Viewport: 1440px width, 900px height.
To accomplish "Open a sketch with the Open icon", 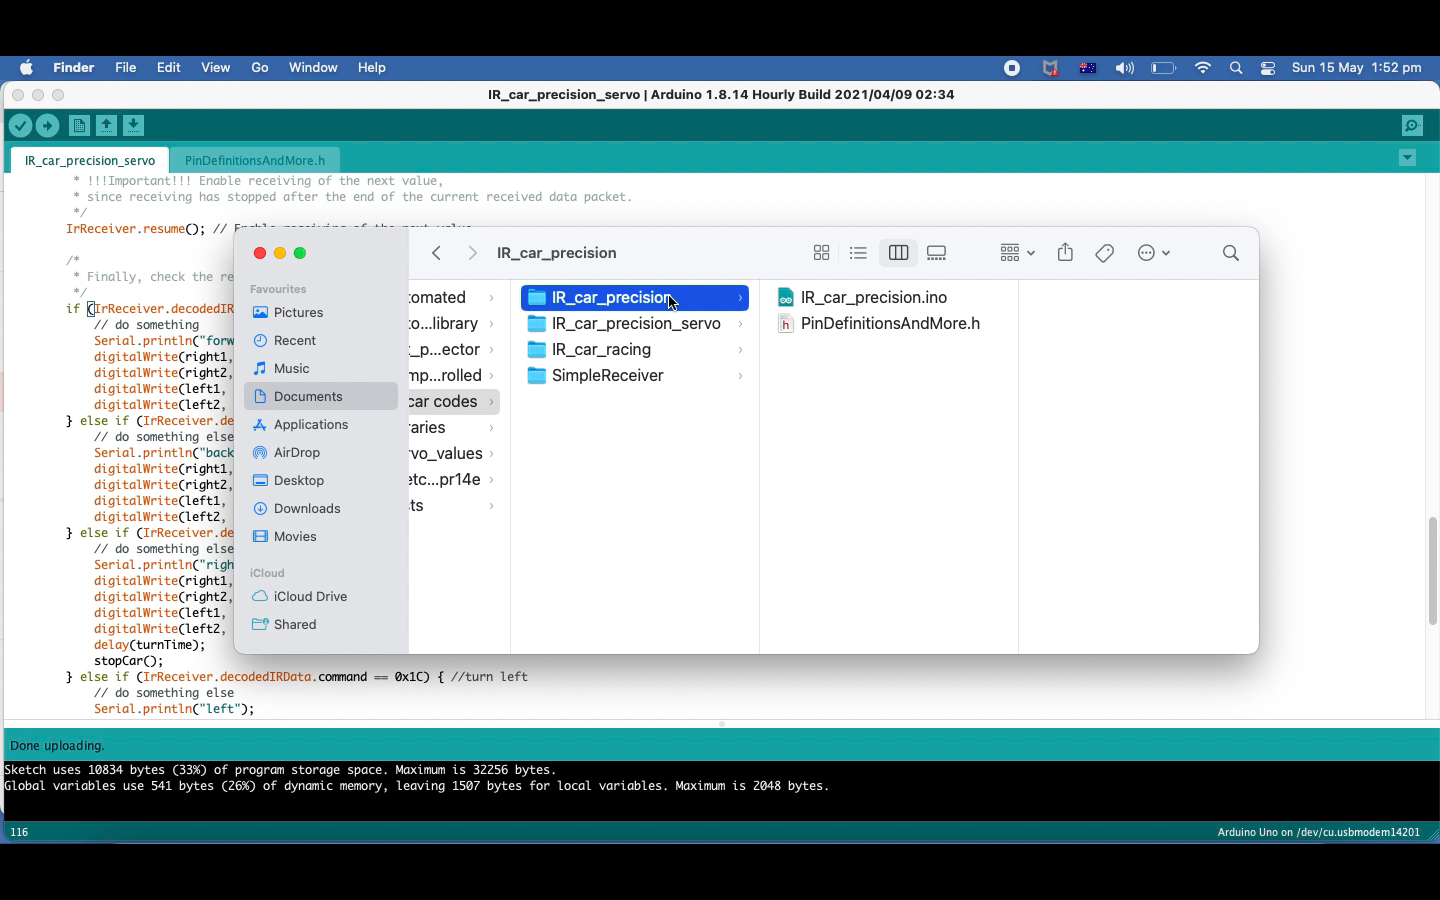I will 106,126.
